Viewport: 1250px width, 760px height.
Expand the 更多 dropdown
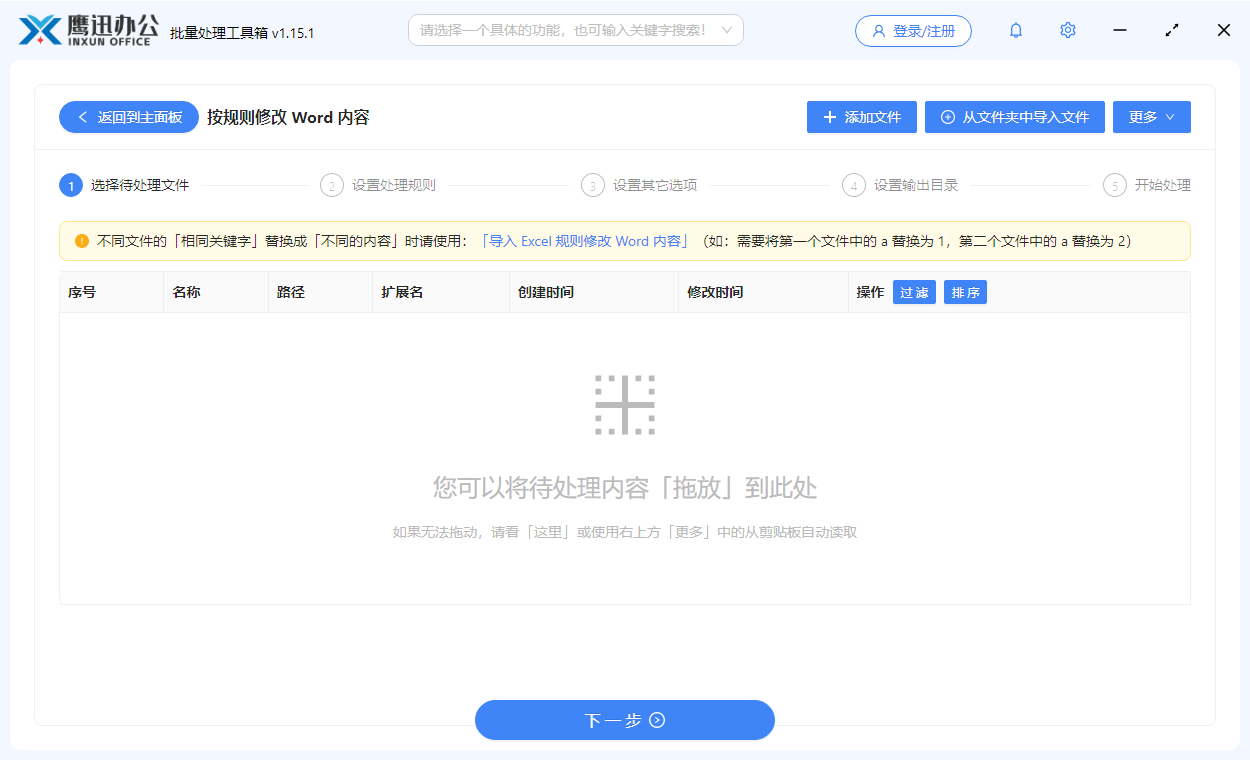(1152, 117)
